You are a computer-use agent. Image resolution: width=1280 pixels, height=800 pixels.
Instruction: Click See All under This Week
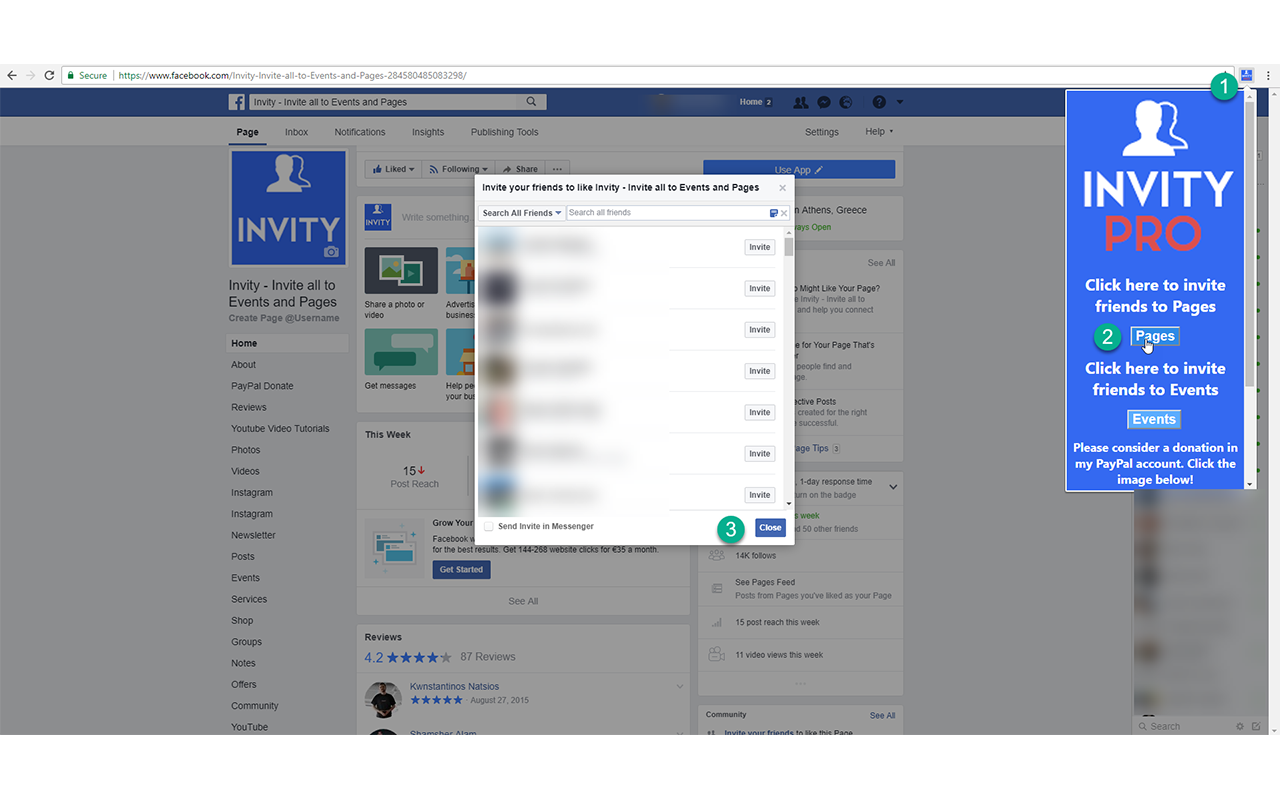[x=523, y=601]
